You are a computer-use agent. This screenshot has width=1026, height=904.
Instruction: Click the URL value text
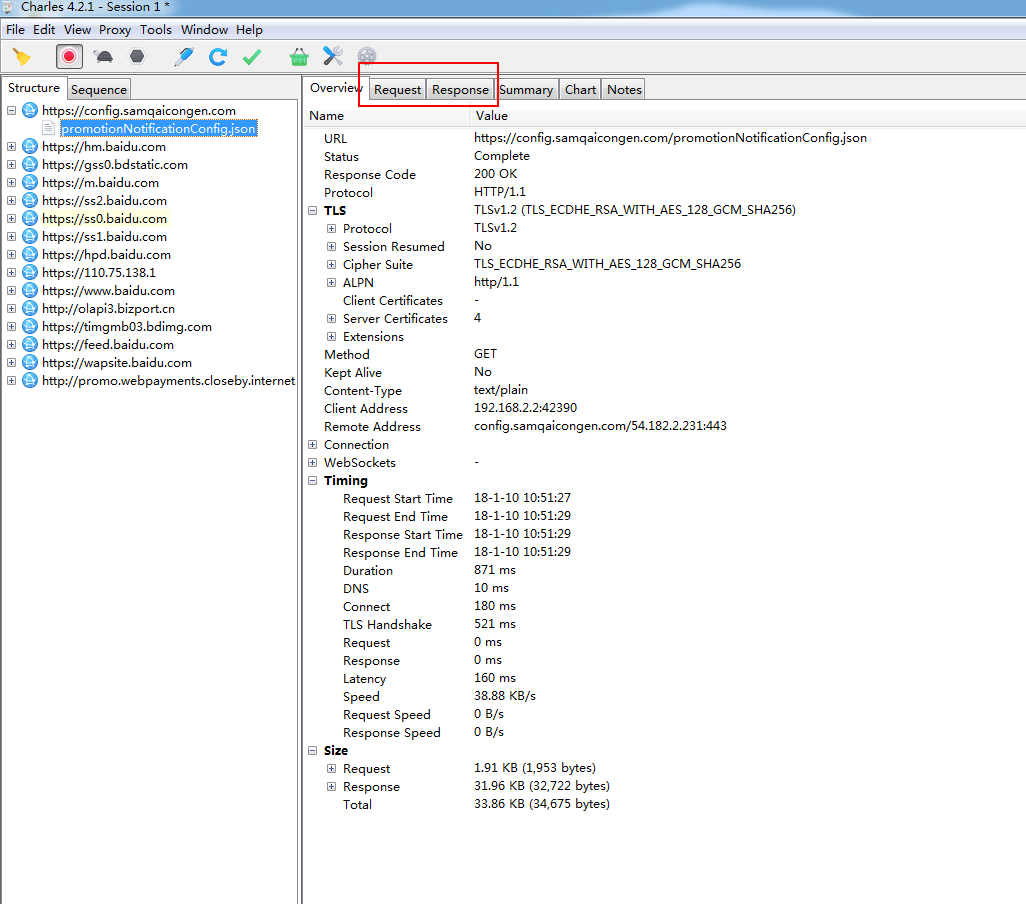click(670, 138)
